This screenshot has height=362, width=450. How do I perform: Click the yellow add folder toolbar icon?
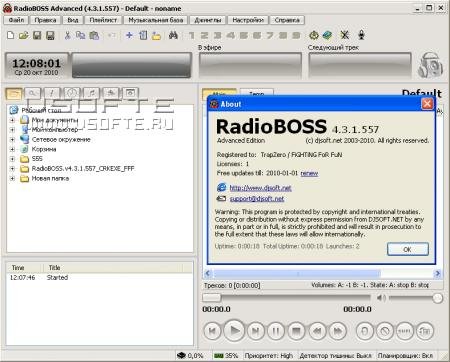(156, 35)
